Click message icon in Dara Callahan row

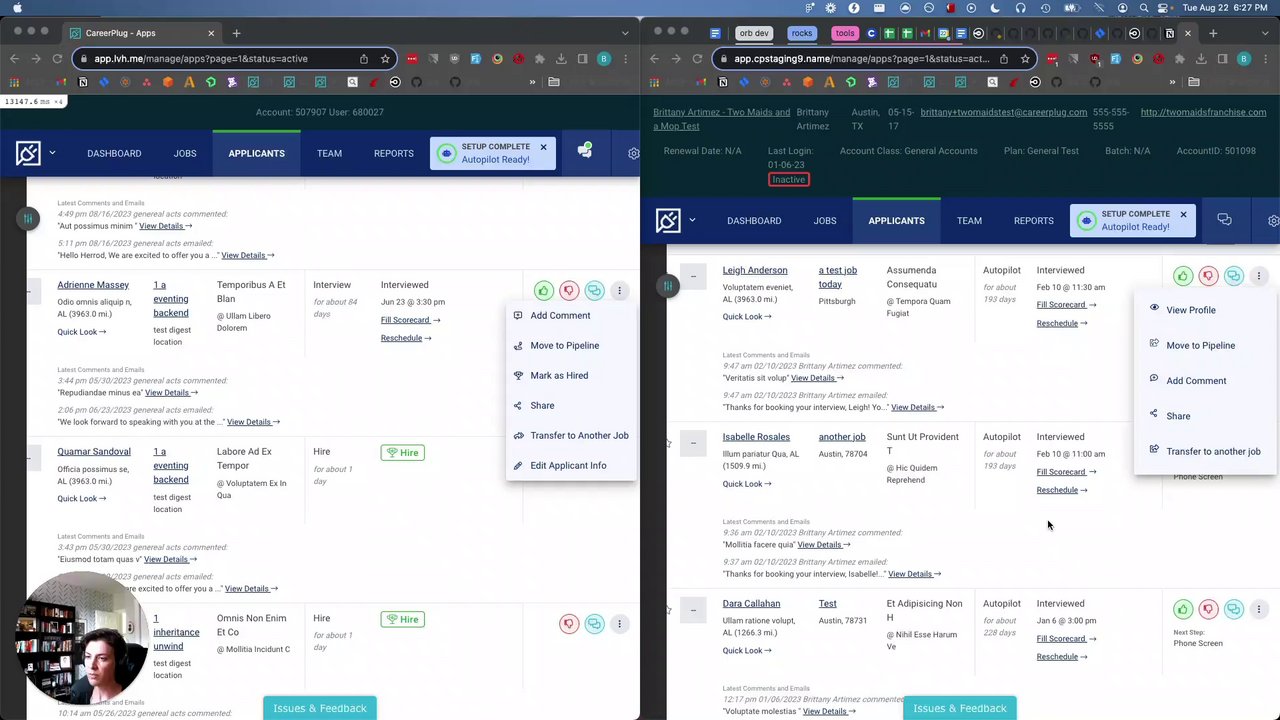tap(1234, 609)
